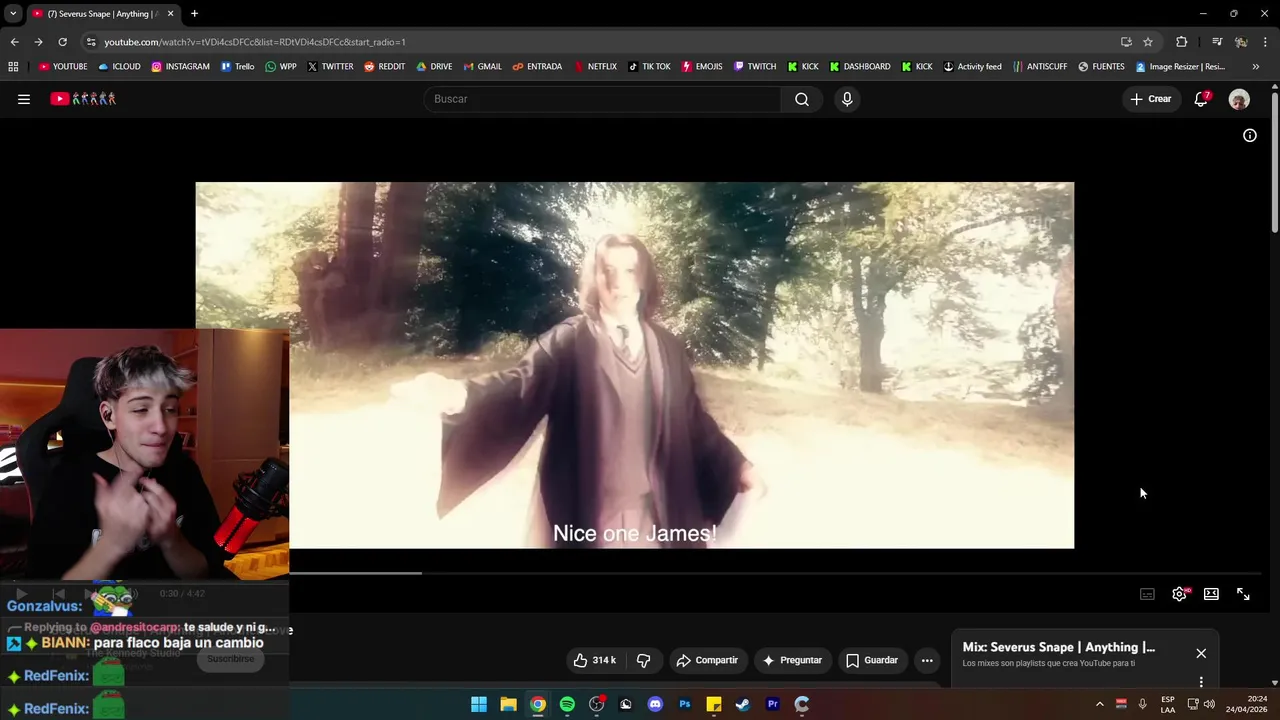Show hidden system tray icons
This screenshot has width=1280, height=720.
[1099, 704]
